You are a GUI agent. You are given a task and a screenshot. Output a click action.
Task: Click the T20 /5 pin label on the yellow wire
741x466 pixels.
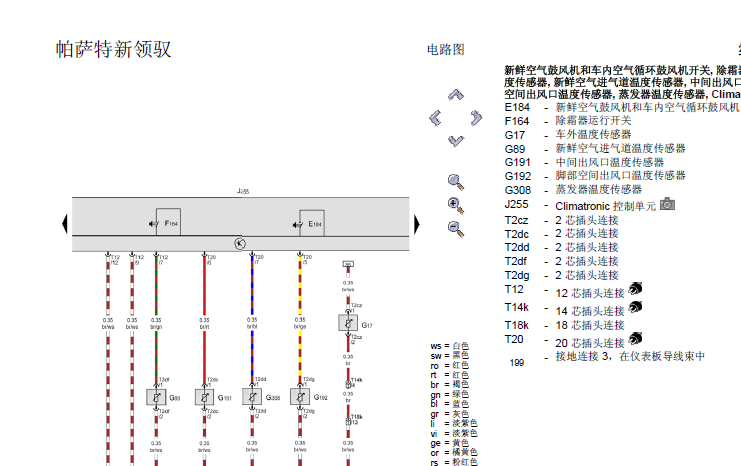(x=307, y=260)
